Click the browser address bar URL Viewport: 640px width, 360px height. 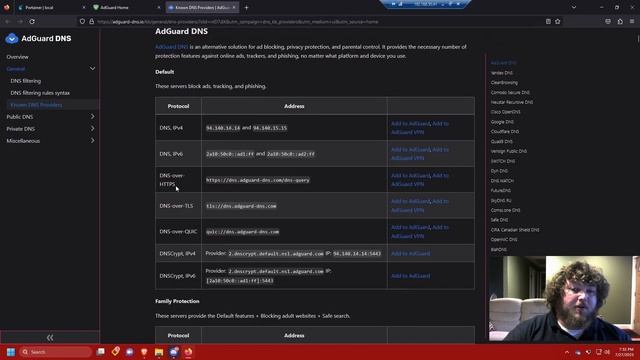(x=238, y=22)
